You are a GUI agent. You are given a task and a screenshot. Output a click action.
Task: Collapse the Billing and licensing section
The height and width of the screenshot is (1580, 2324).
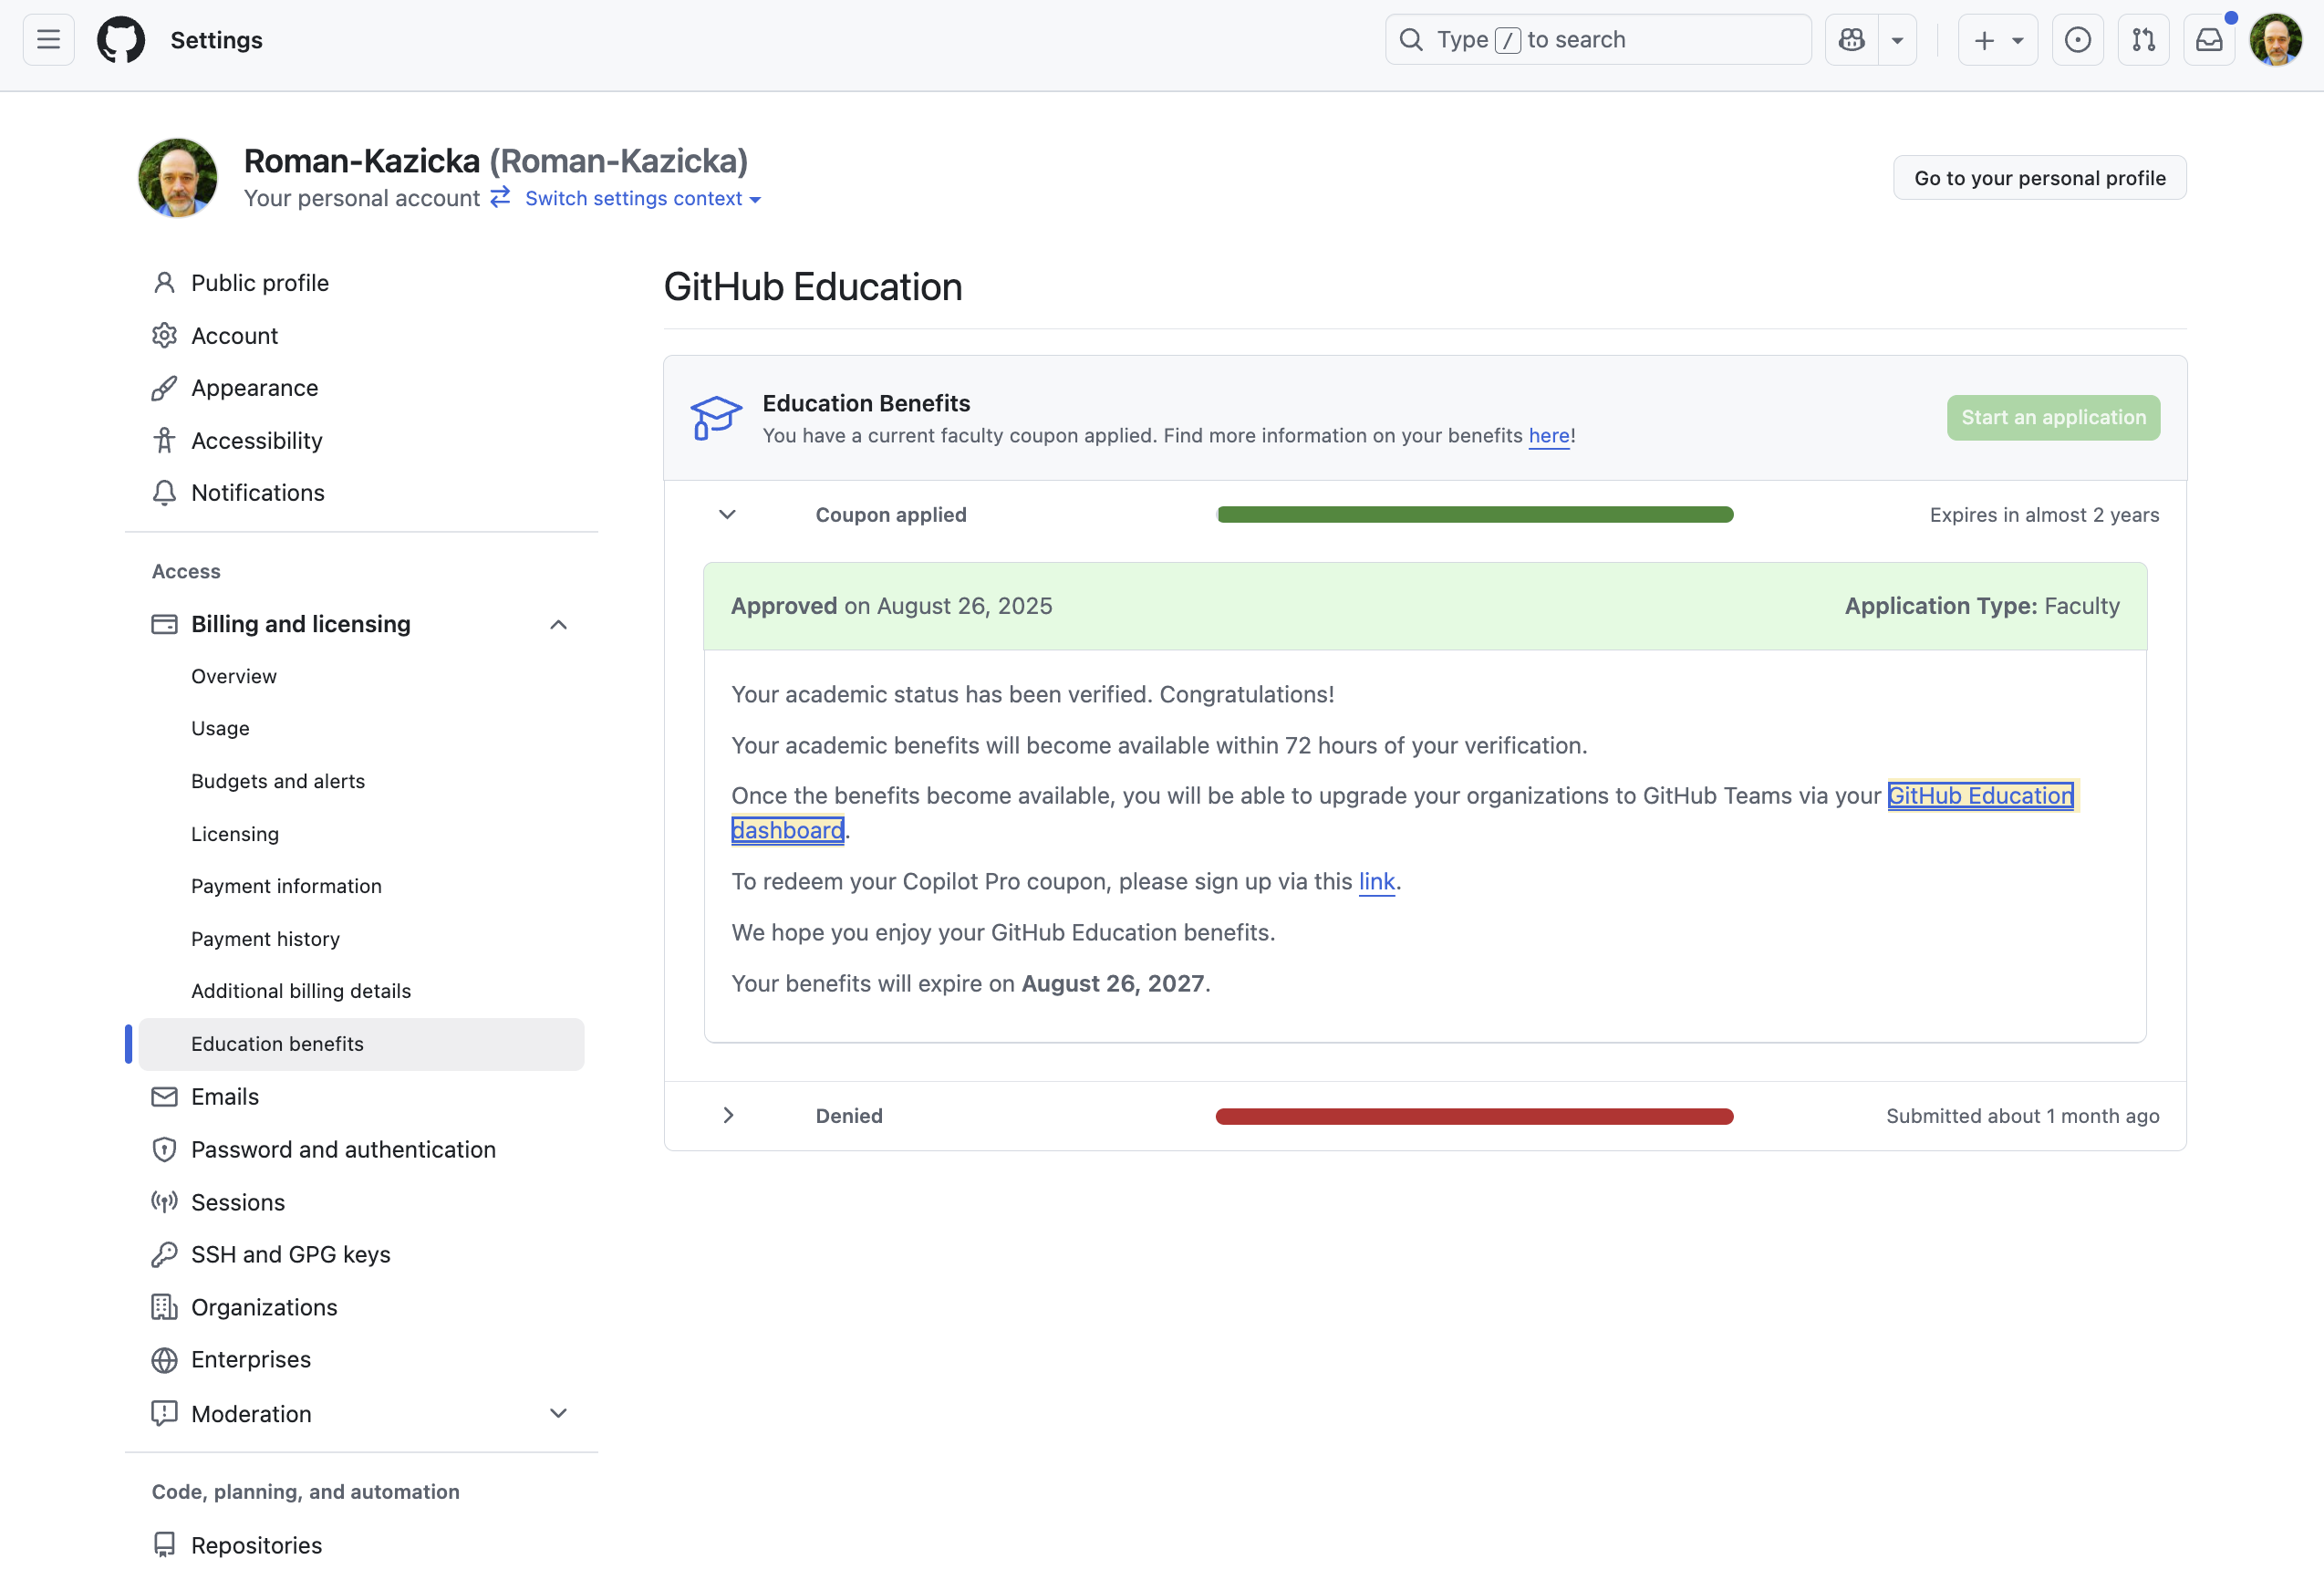[558, 624]
